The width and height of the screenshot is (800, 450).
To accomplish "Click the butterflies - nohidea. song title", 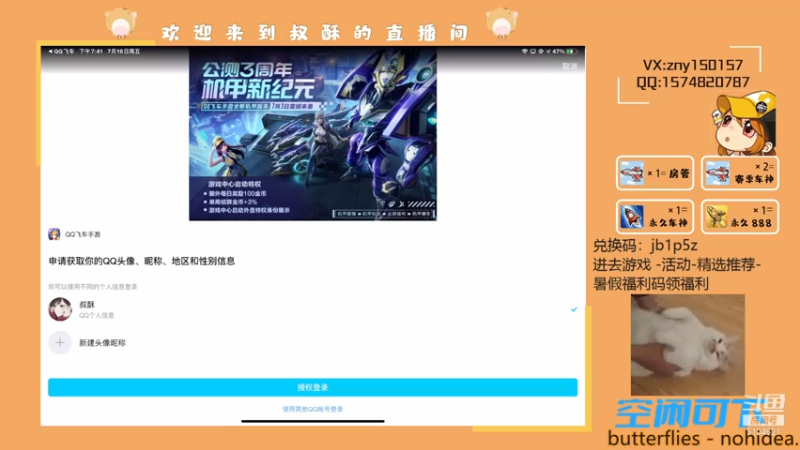I will tap(703, 438).
